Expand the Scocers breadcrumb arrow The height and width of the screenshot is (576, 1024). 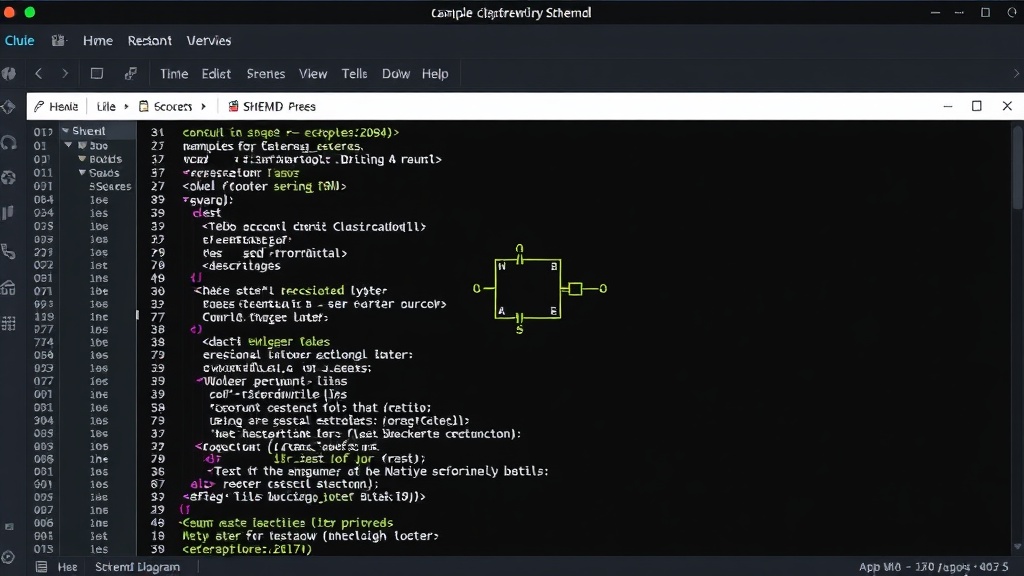pos(204,106)
